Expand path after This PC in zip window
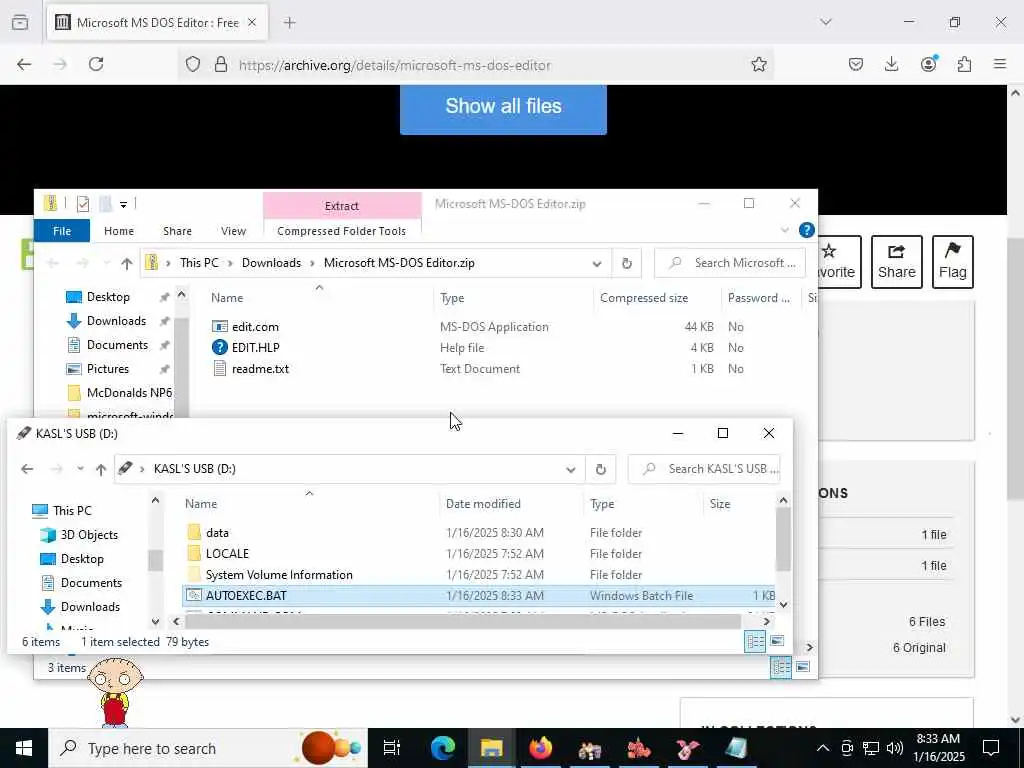 click(x=230, y=263)
